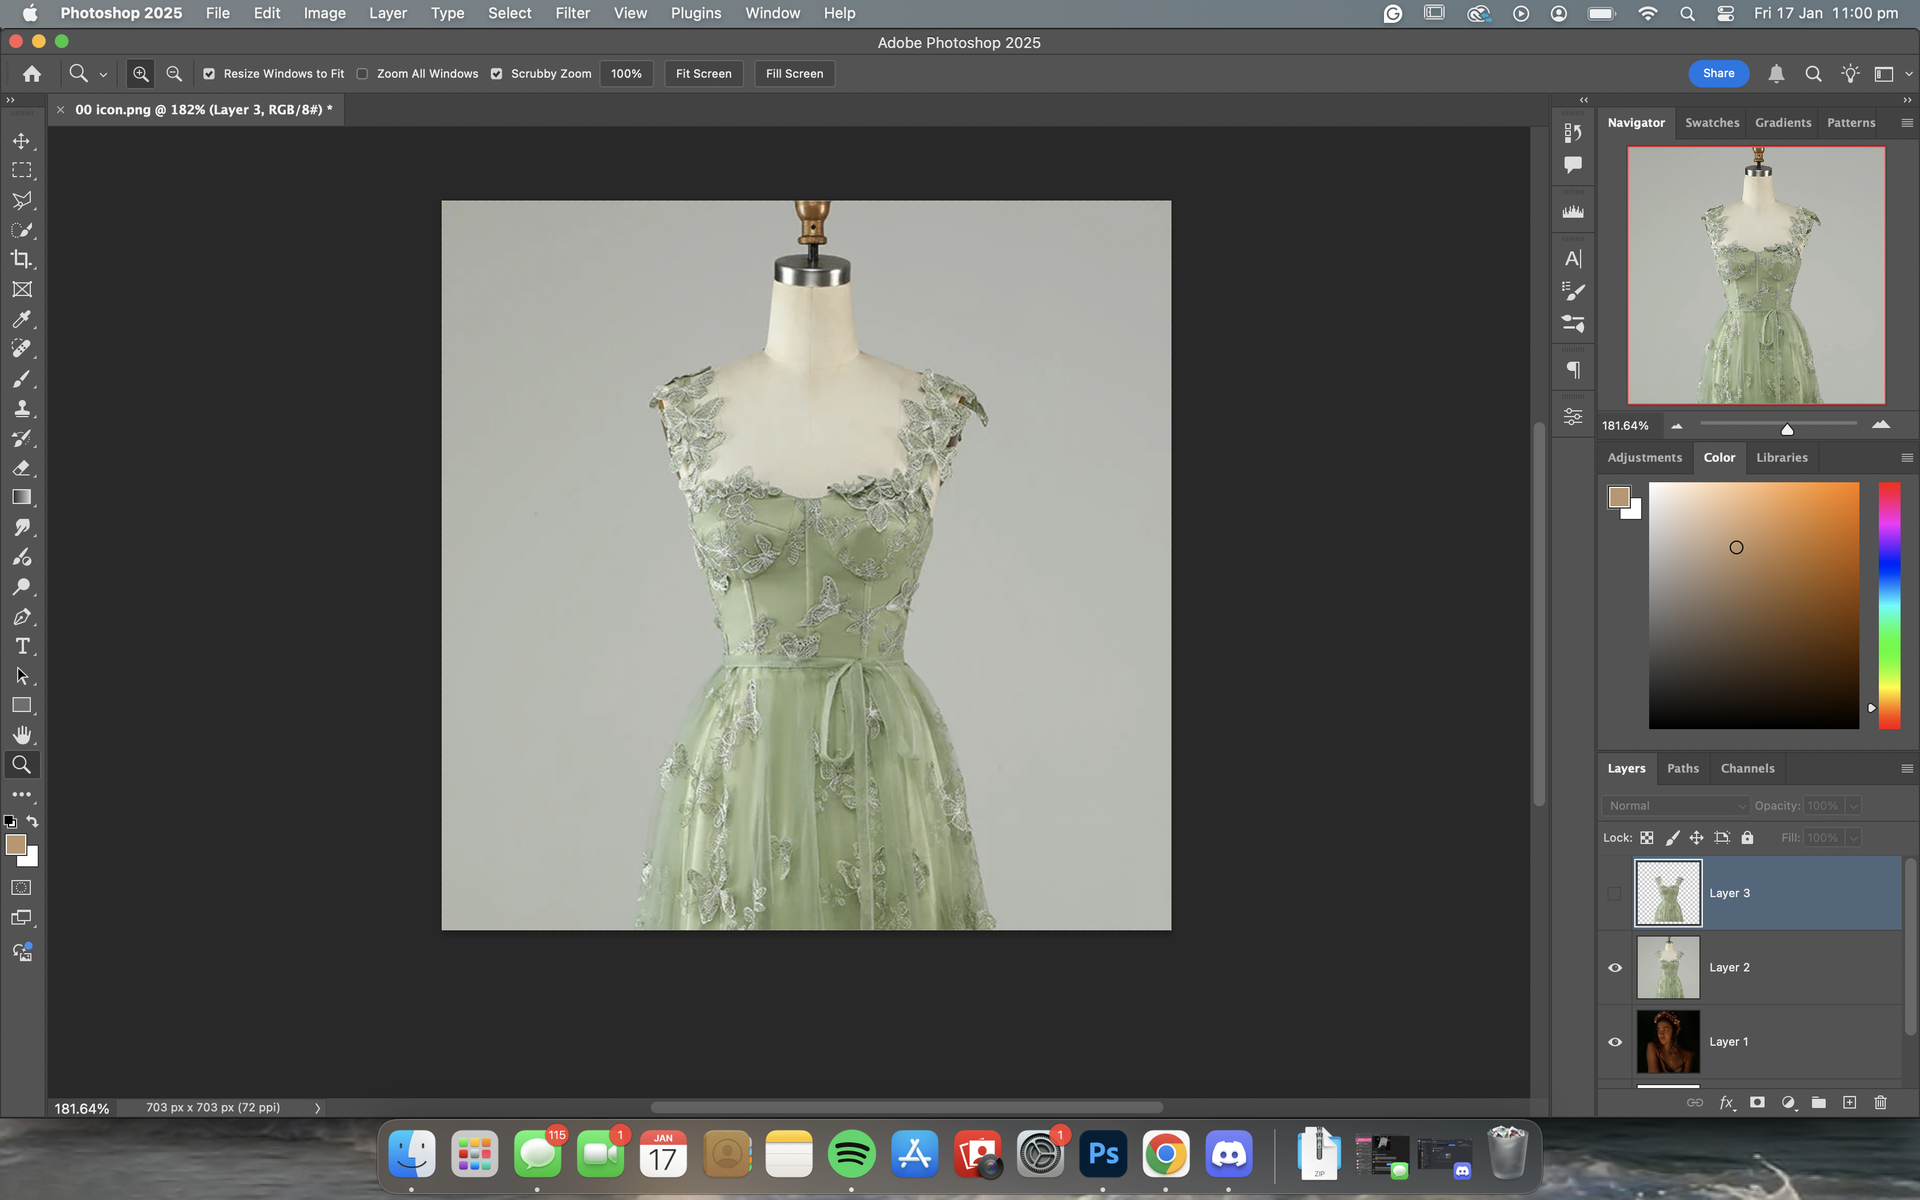Screen dimensions: 1920x1200
Task: Select the Pen tool
Action: pos(21,617)
